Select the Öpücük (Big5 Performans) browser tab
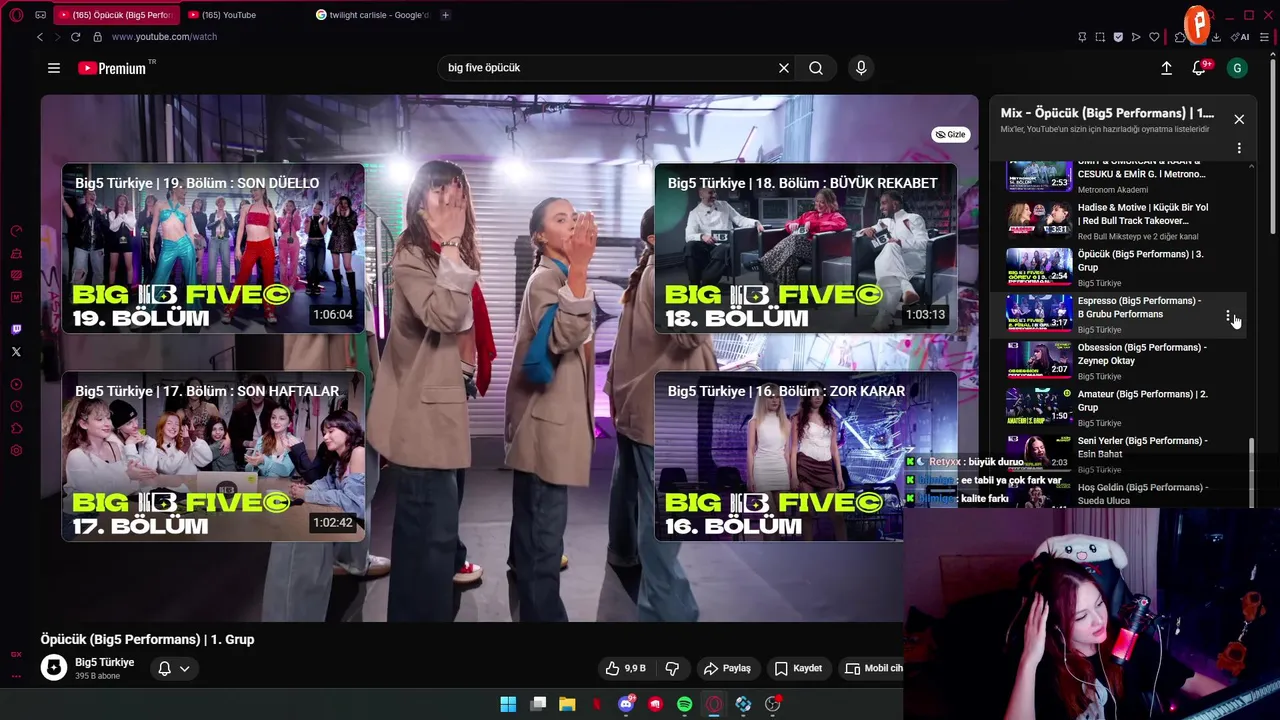The height and width of the screenshot is (720, 1280). coord(116,15)
